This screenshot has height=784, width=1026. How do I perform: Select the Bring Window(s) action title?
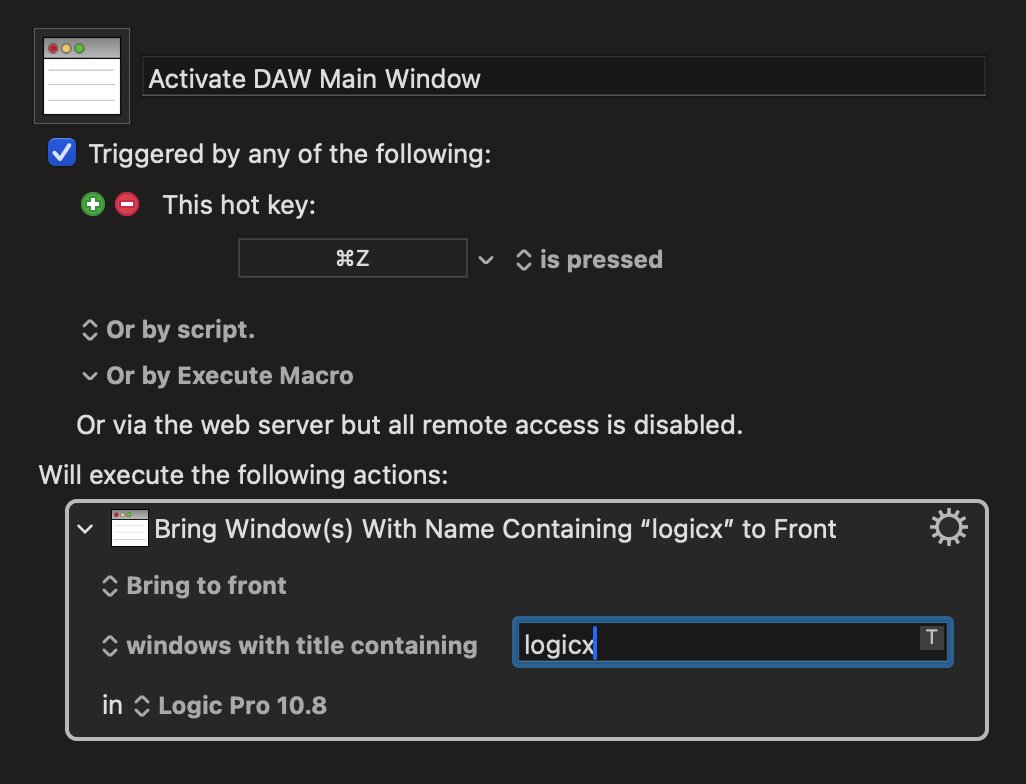(495, 529)
